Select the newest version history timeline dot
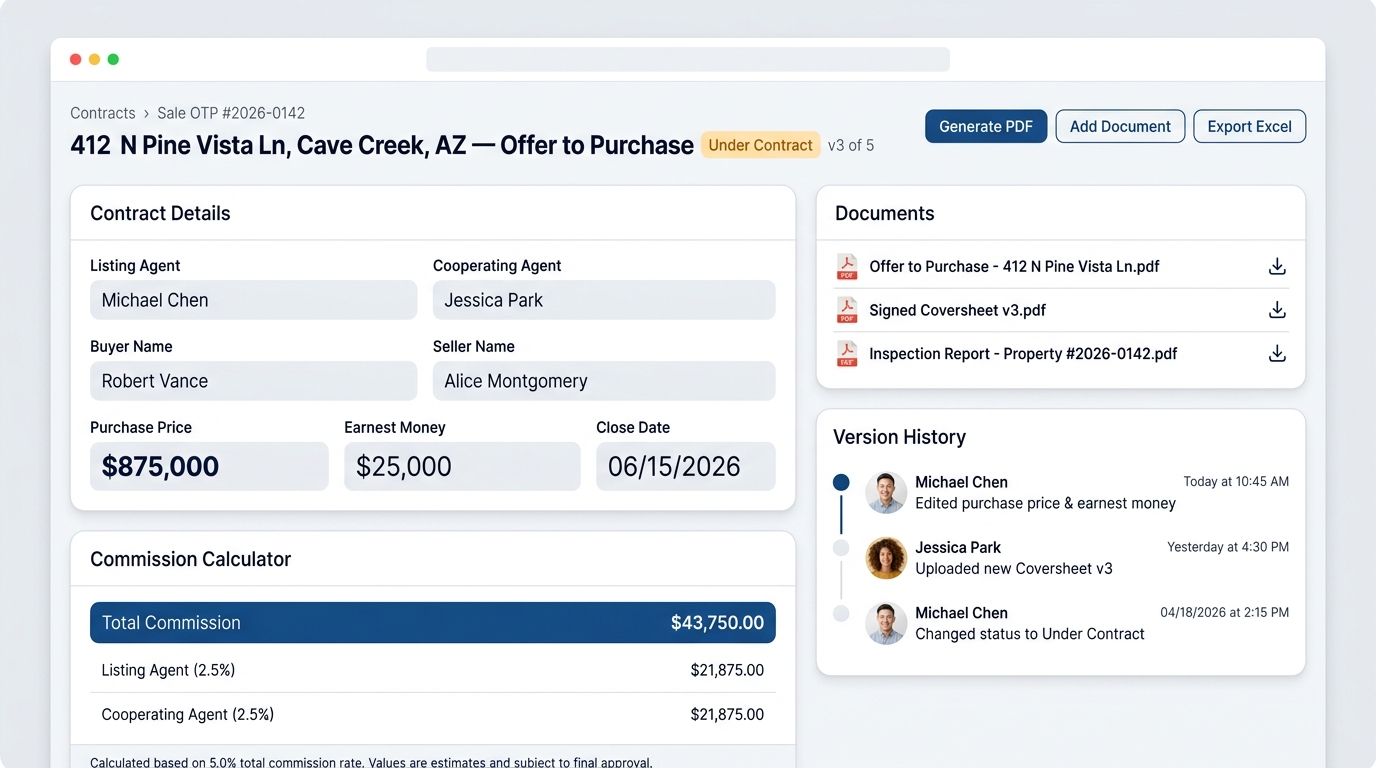 (x=841, y=483)
